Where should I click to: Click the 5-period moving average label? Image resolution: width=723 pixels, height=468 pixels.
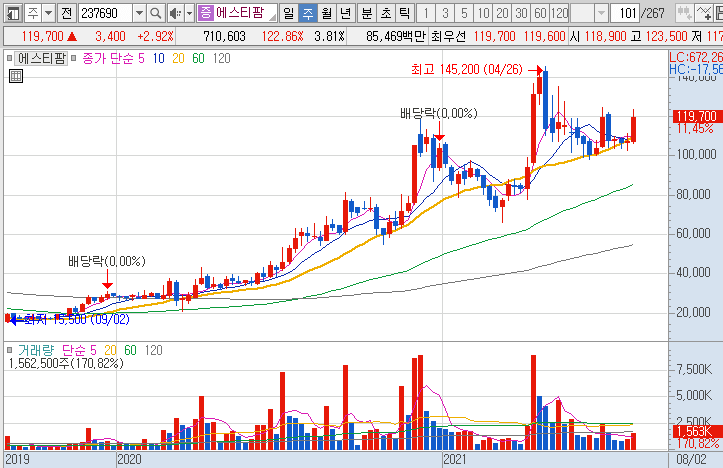pyautogui.click(x=141, y=59)
